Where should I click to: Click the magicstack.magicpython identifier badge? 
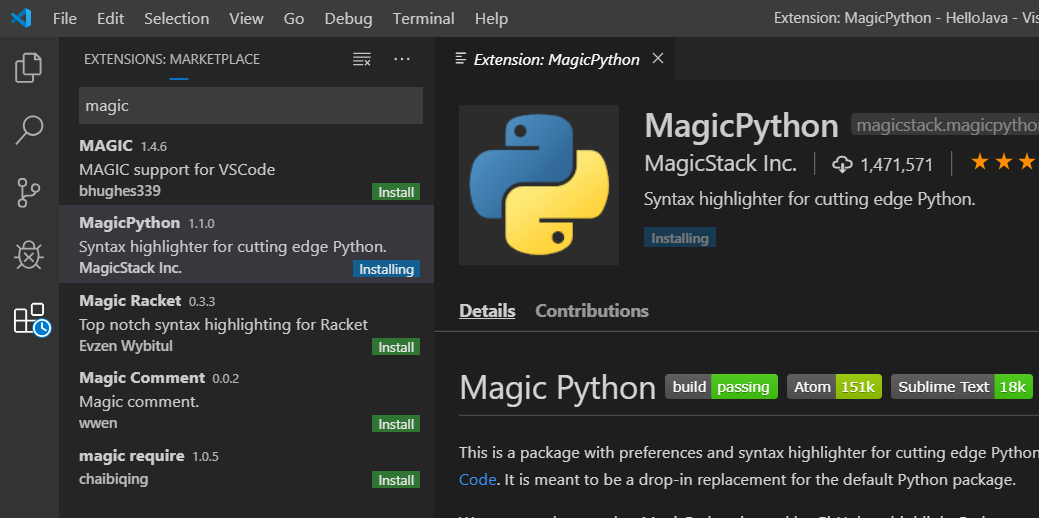click(x=945, y=125)
